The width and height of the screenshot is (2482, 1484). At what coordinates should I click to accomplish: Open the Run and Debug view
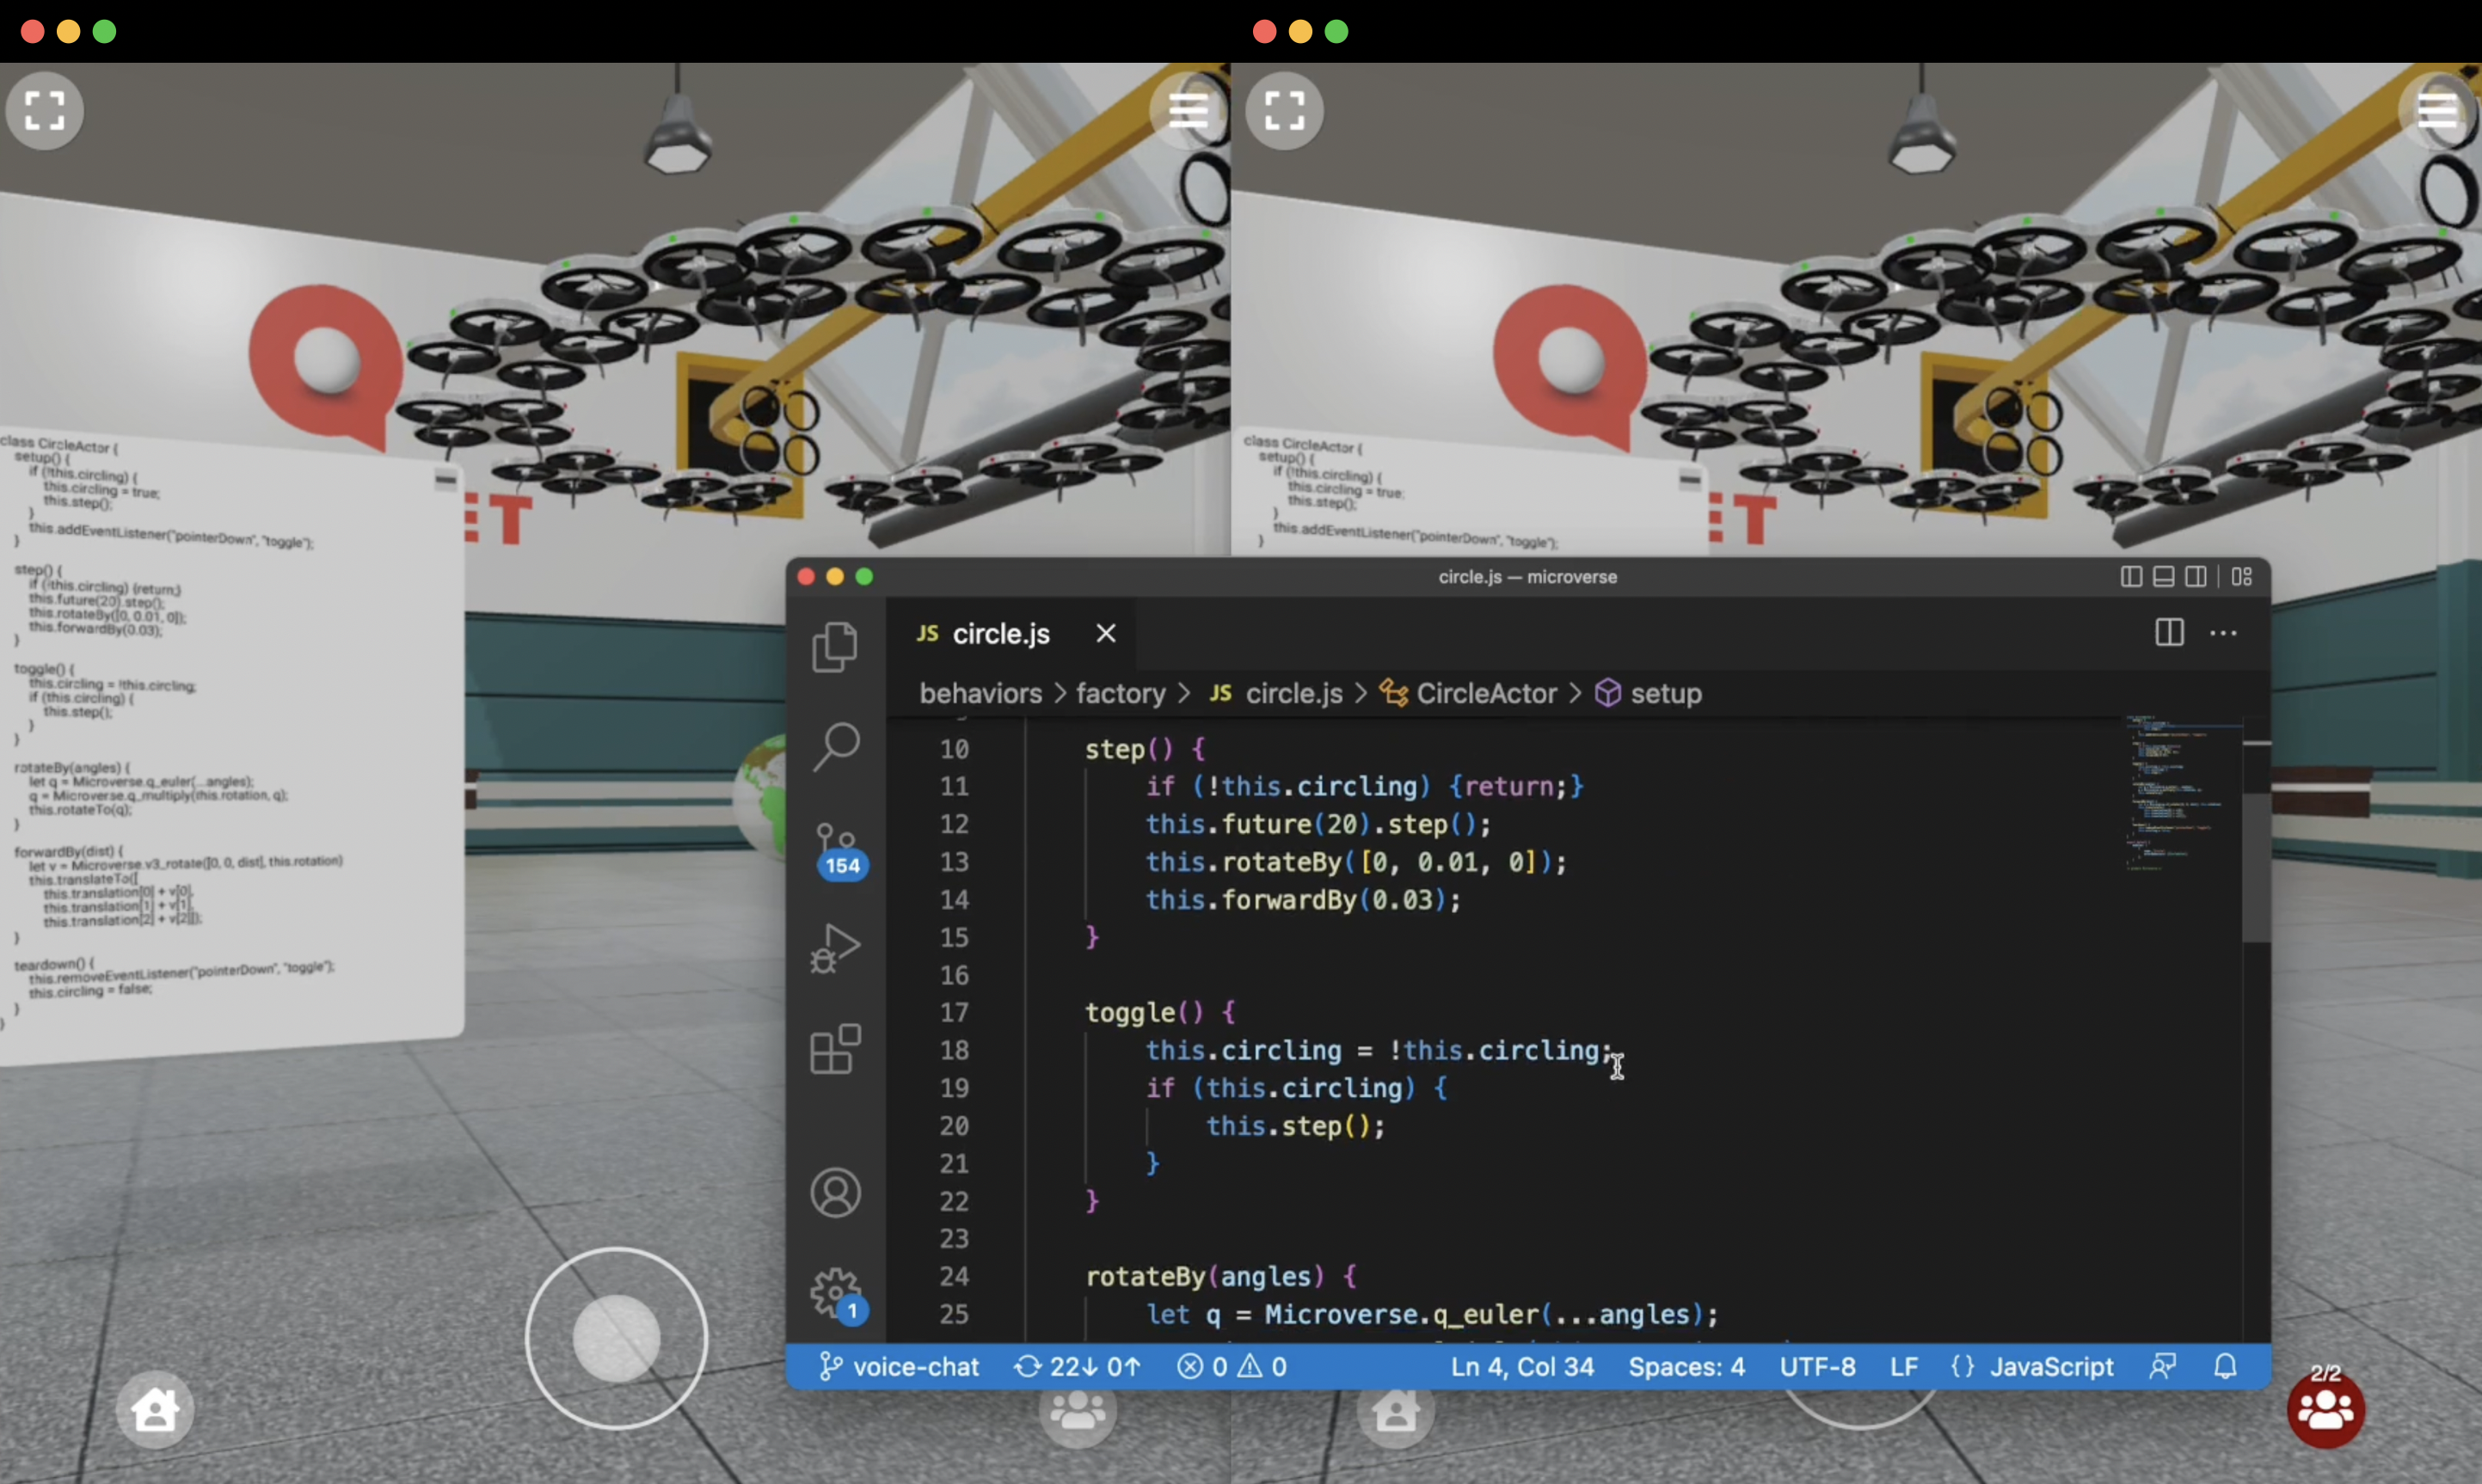835,947
